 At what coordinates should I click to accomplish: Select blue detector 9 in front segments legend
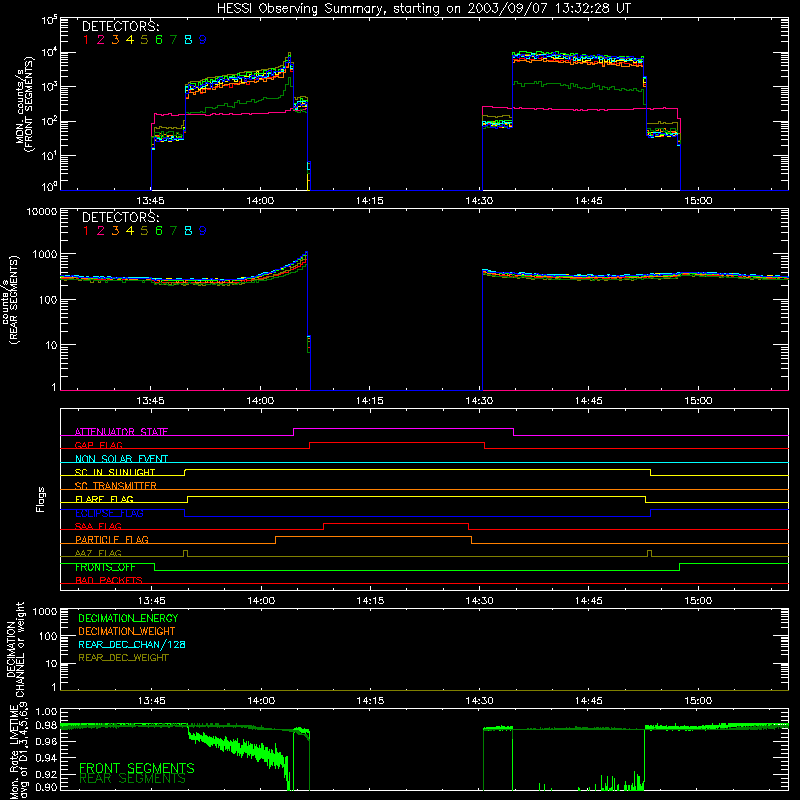203,40
